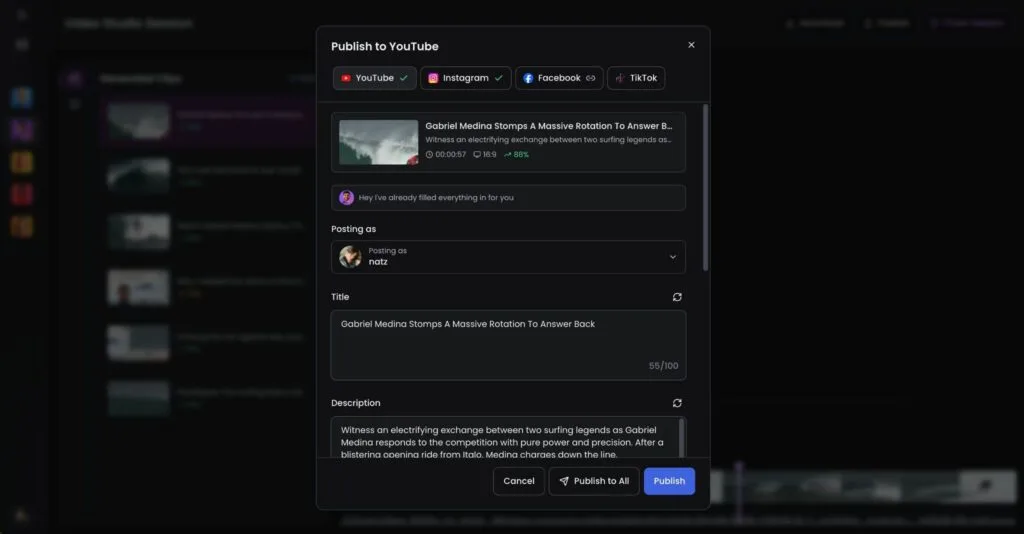Select the YouTube platform tab

pyautogui.click(x=374, y=78)
